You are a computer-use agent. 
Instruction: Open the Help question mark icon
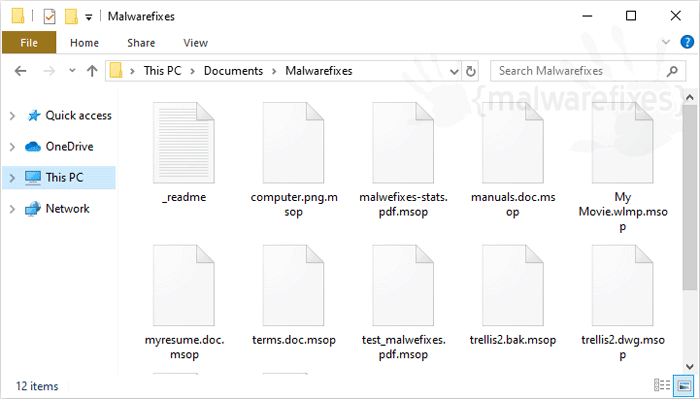tap(687, 42)
